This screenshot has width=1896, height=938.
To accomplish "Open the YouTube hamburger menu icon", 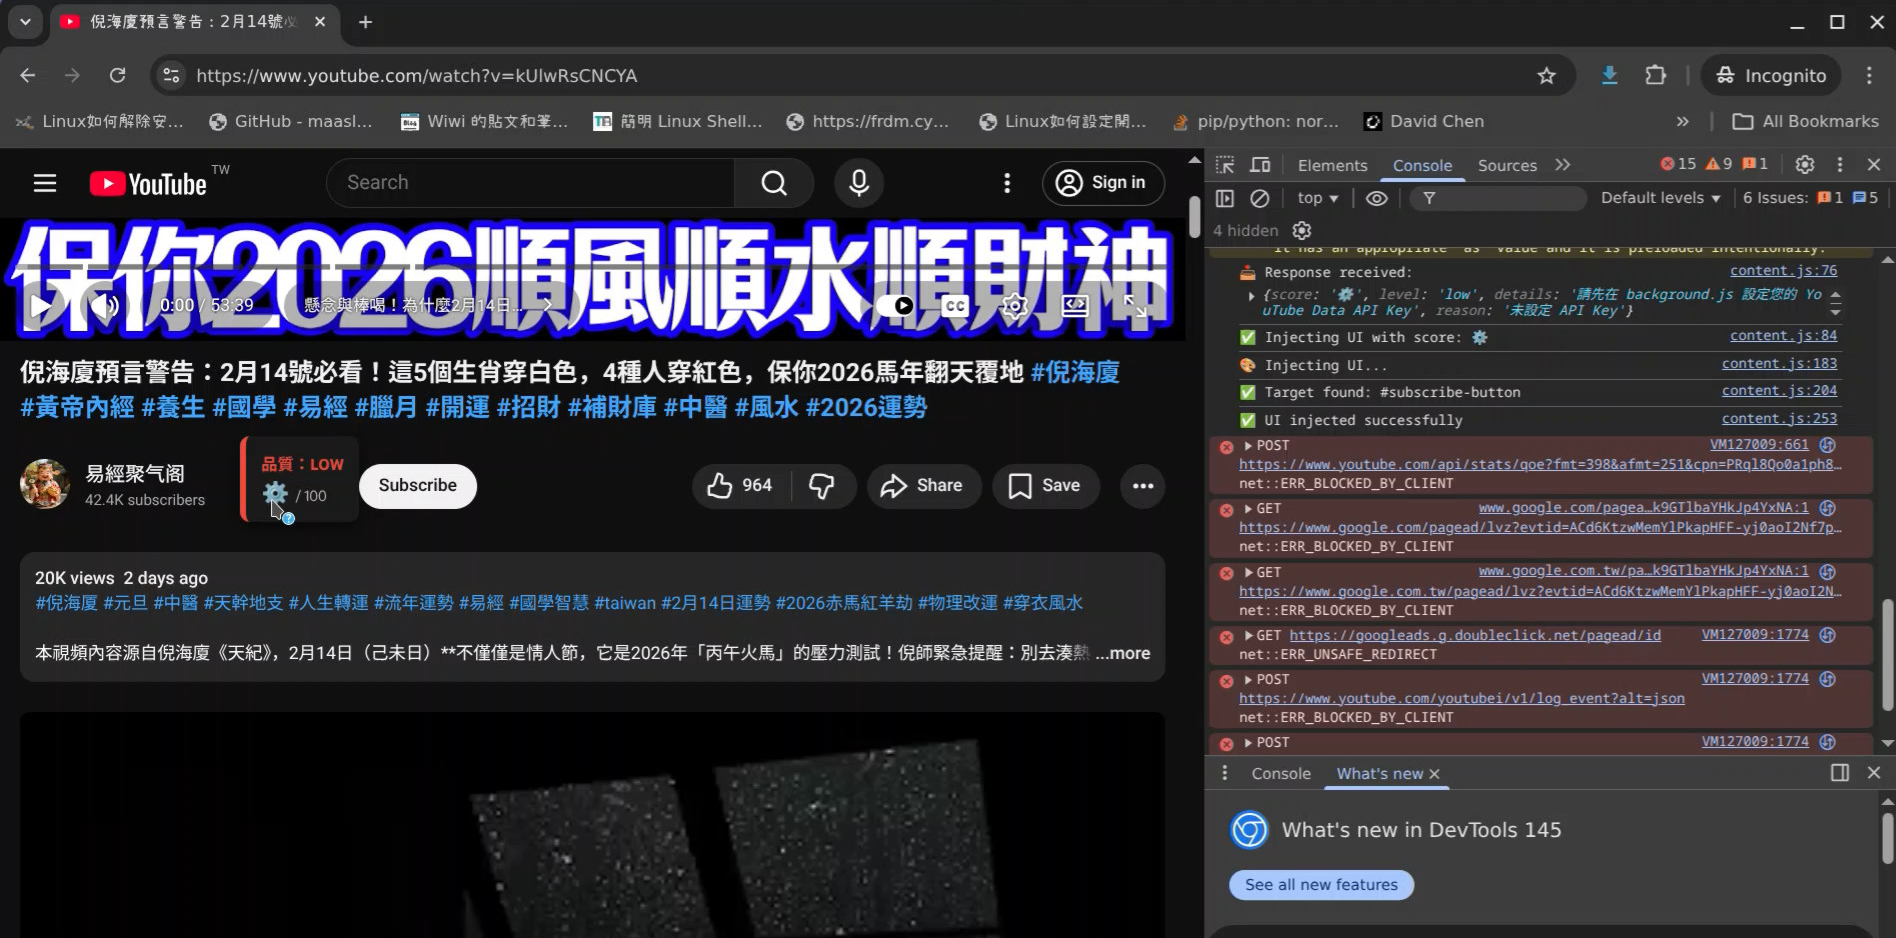I will click(45, 183).
